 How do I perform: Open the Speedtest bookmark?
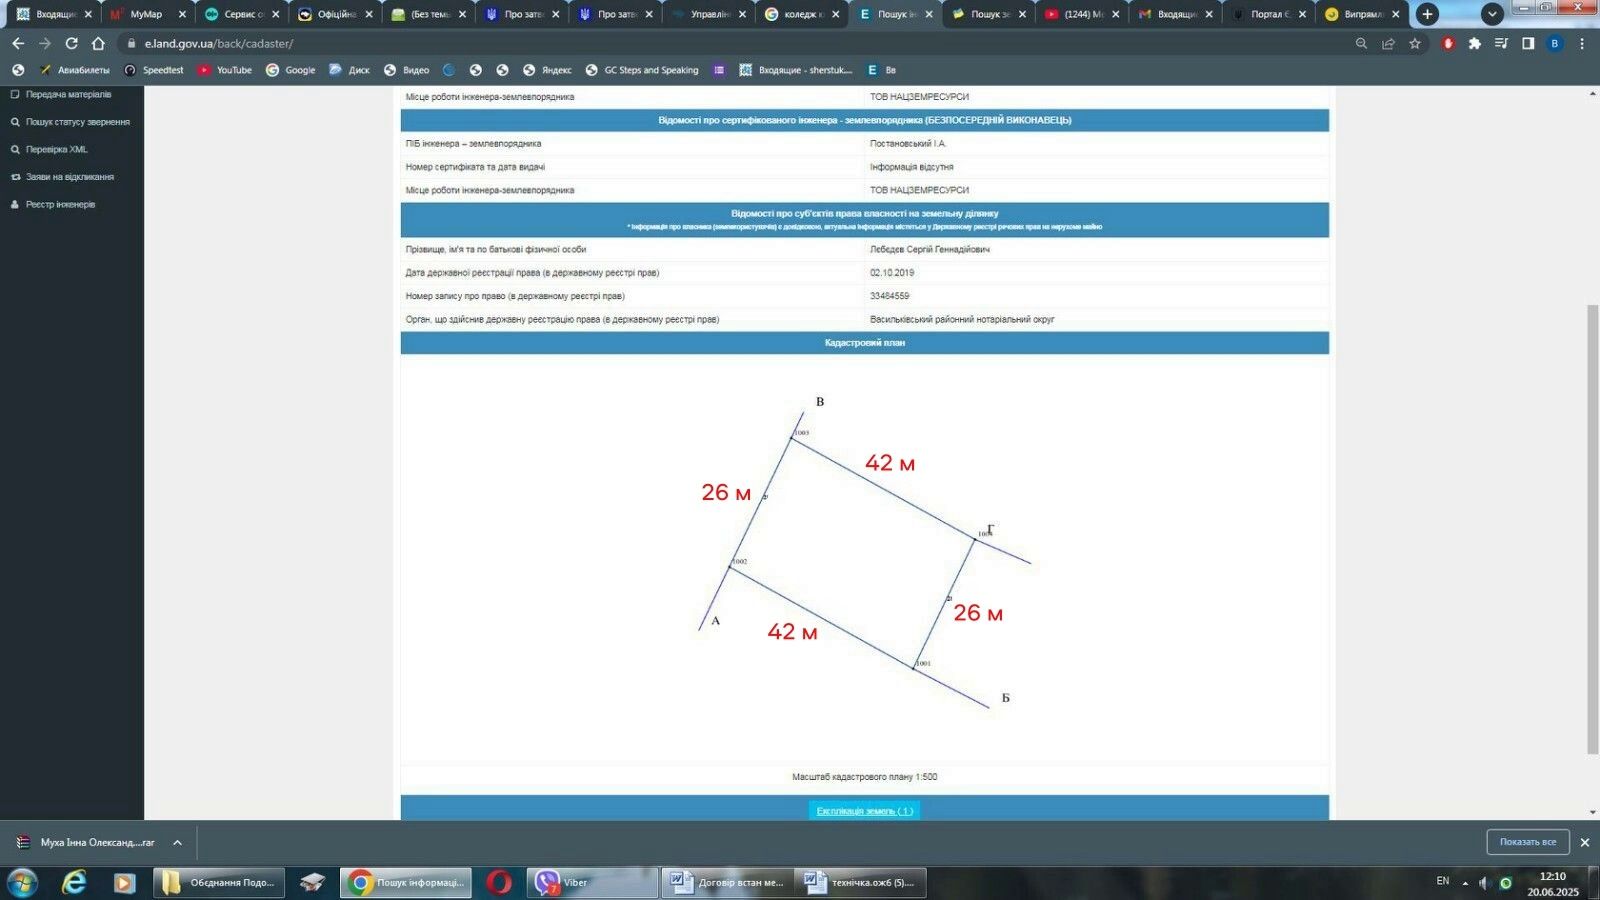(154, 70)
